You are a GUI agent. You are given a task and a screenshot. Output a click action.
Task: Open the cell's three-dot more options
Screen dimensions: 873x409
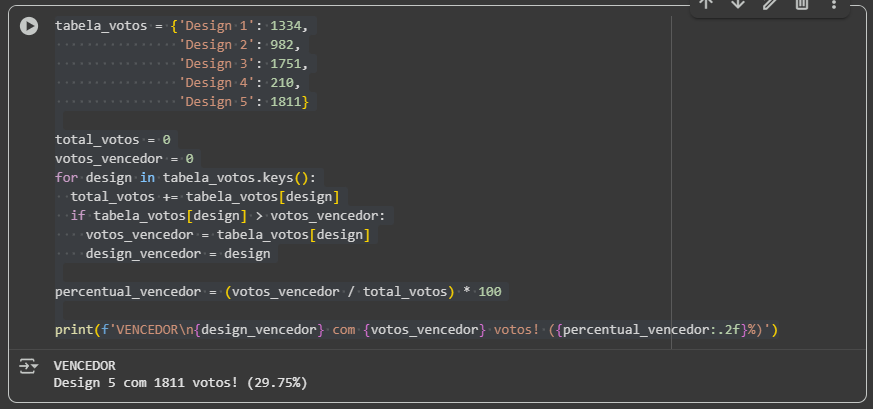[x=834, y=4]
